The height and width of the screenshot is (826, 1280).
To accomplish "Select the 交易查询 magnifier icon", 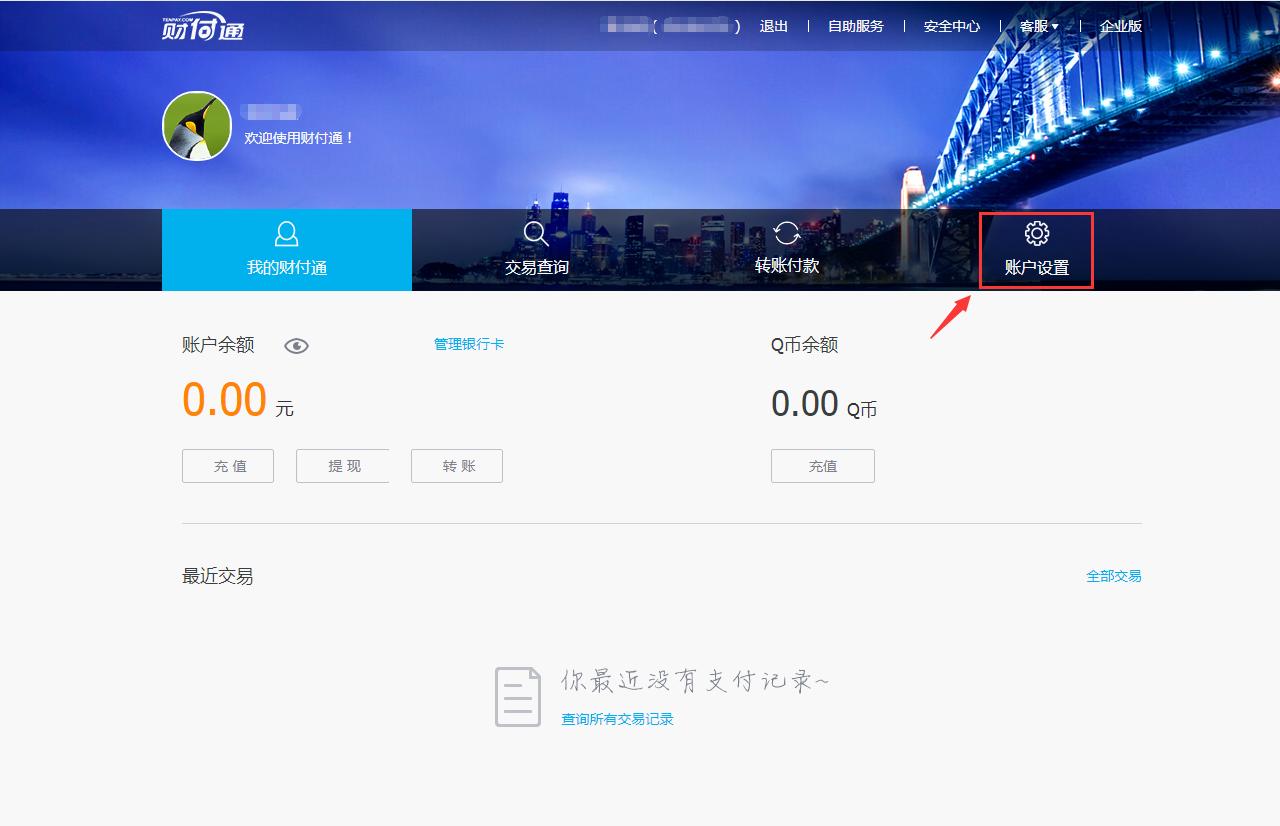I will pos(536,233).
